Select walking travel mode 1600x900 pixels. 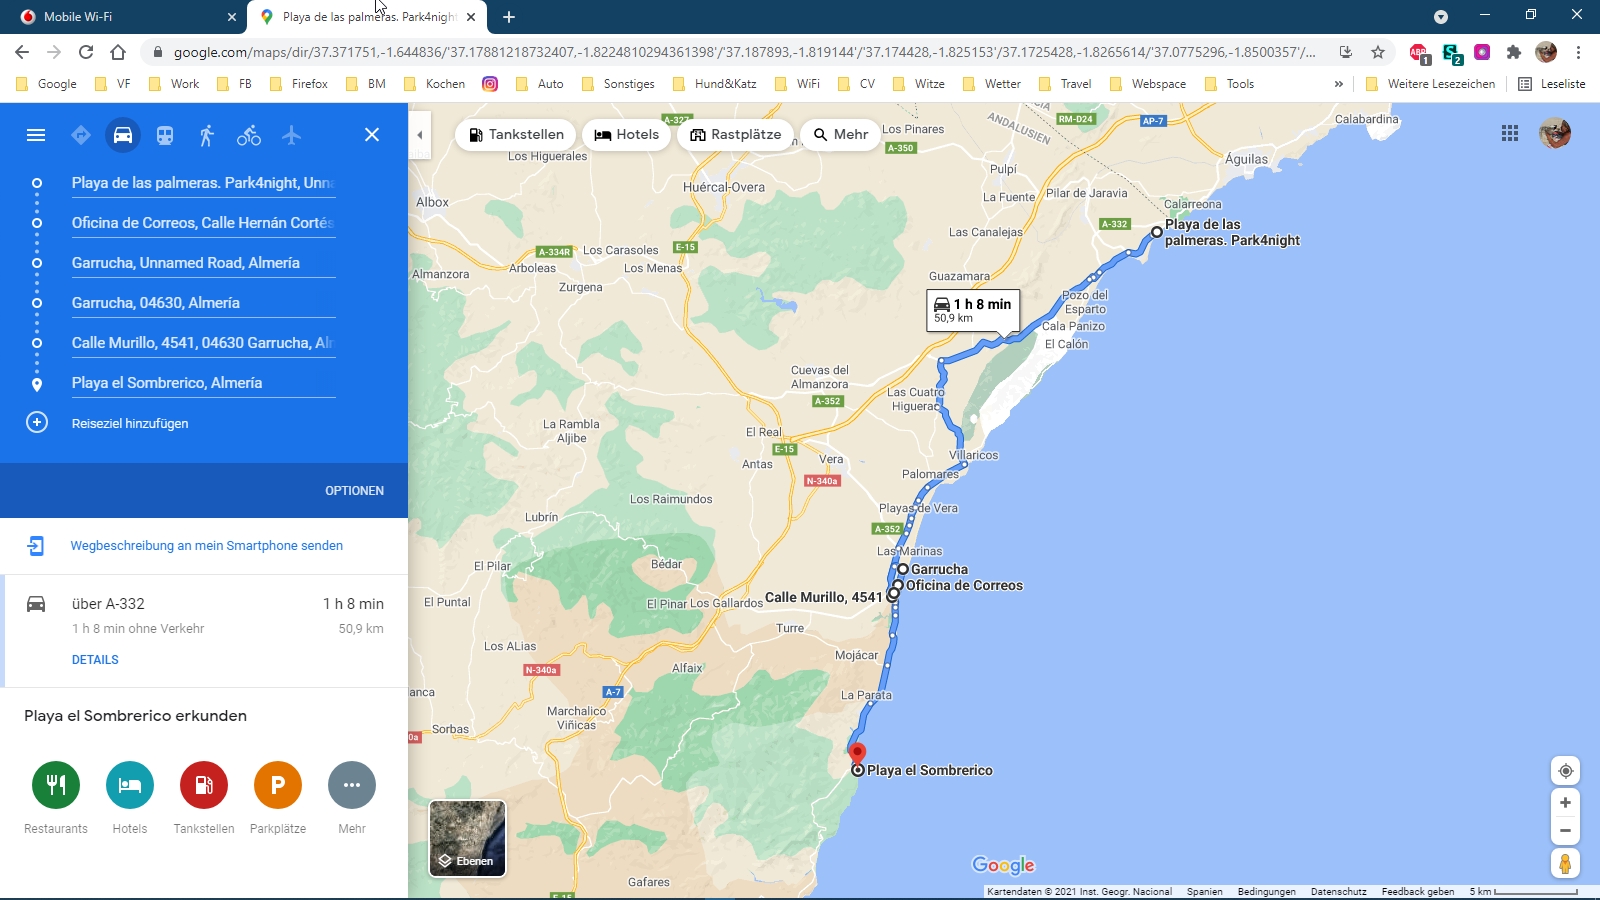tap(207, 135)
